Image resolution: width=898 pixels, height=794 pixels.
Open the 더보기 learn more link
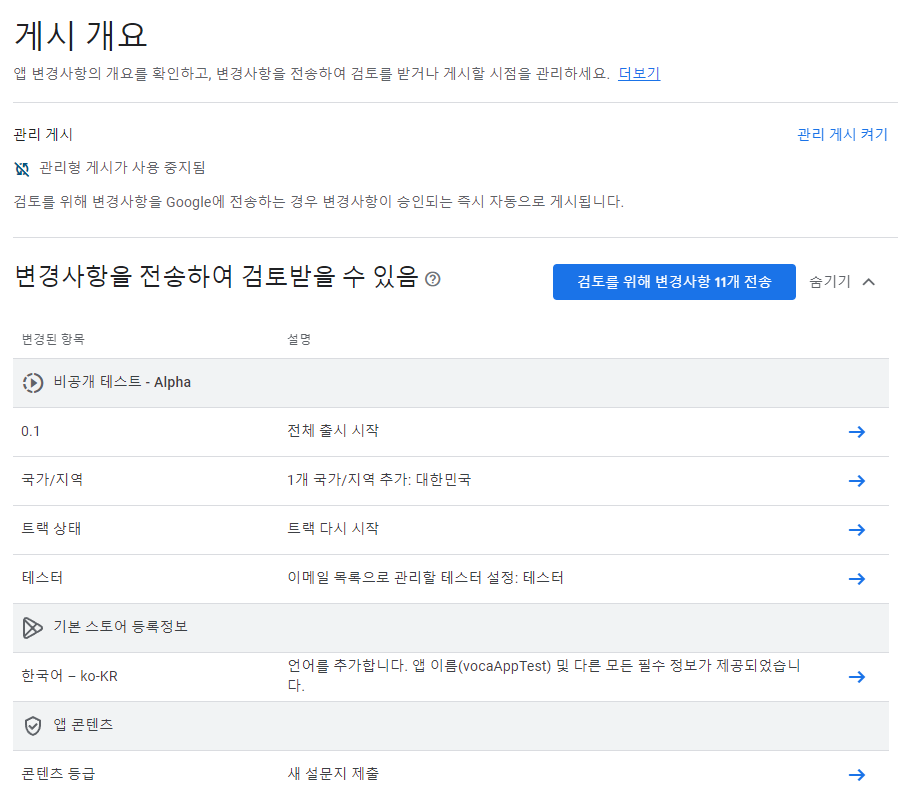[x=639, y=73]
